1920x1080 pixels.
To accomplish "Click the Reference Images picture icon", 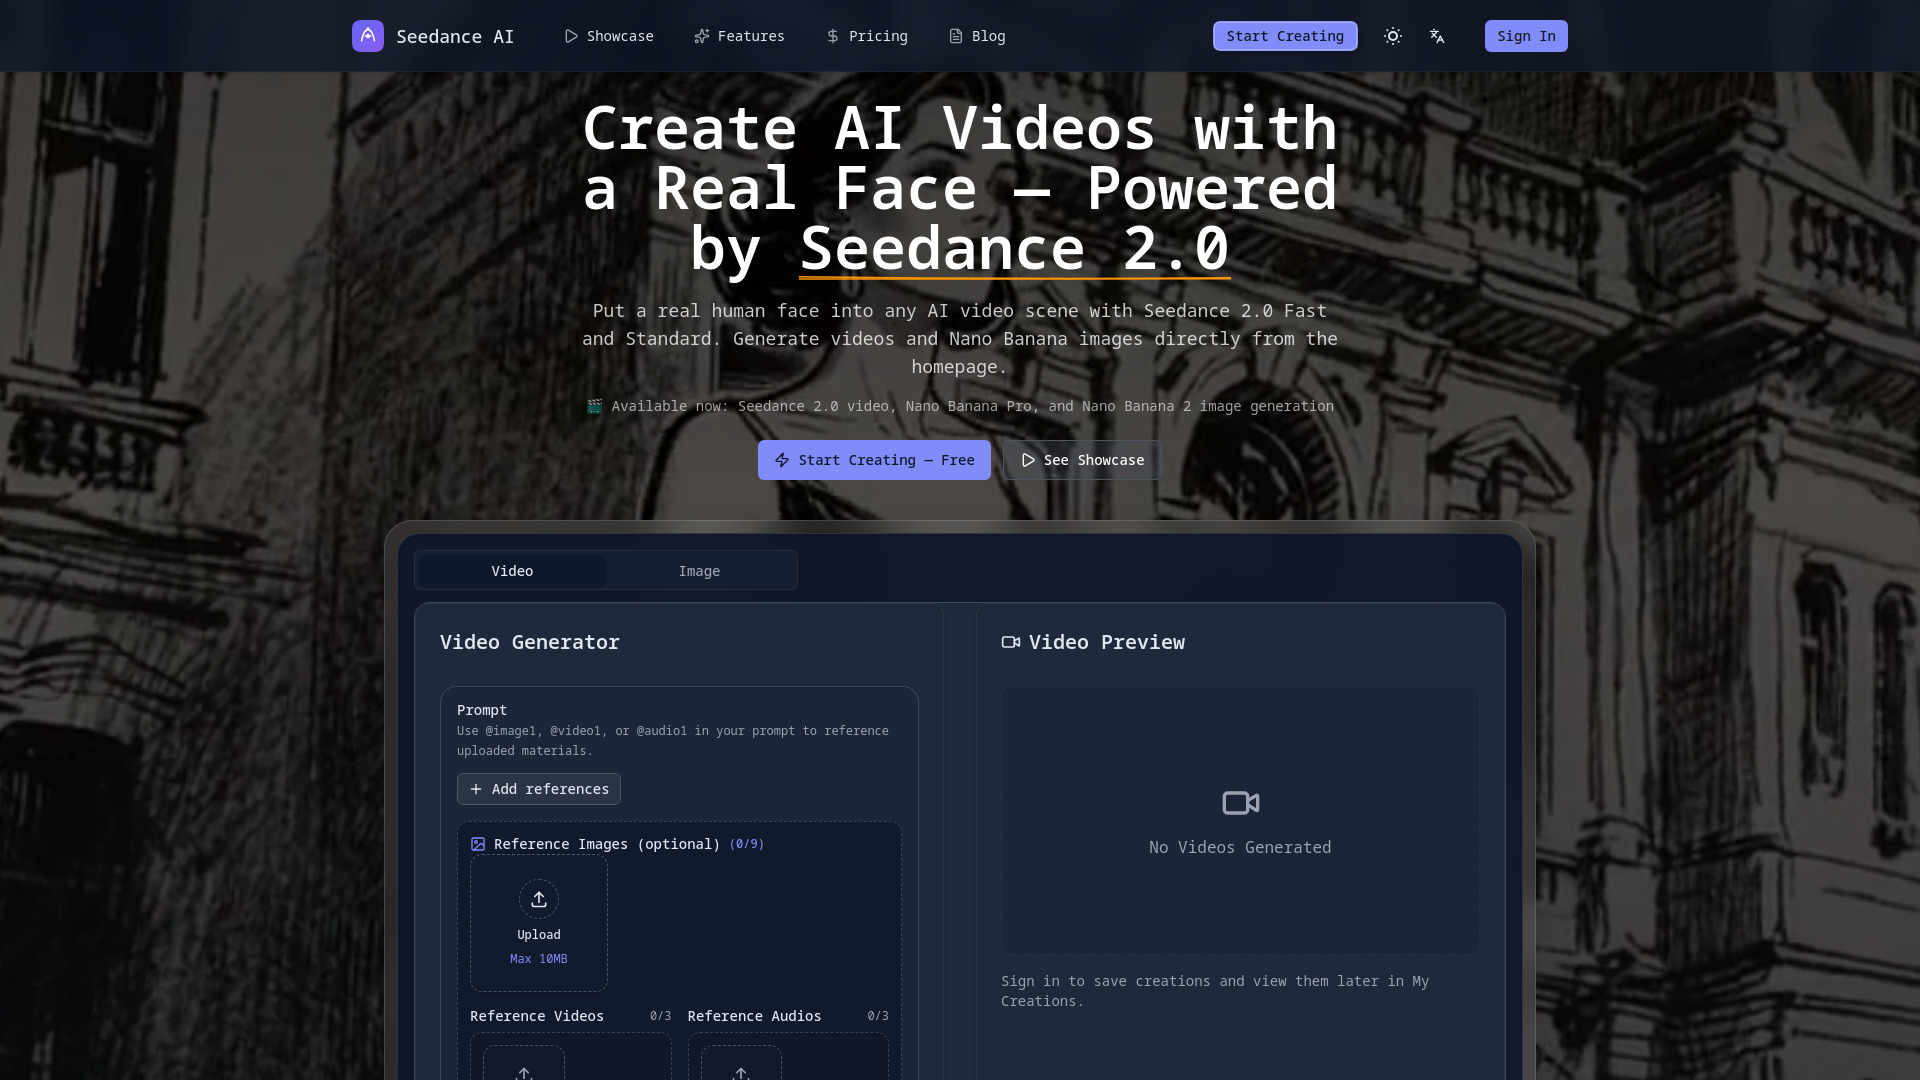I will 478,844.
